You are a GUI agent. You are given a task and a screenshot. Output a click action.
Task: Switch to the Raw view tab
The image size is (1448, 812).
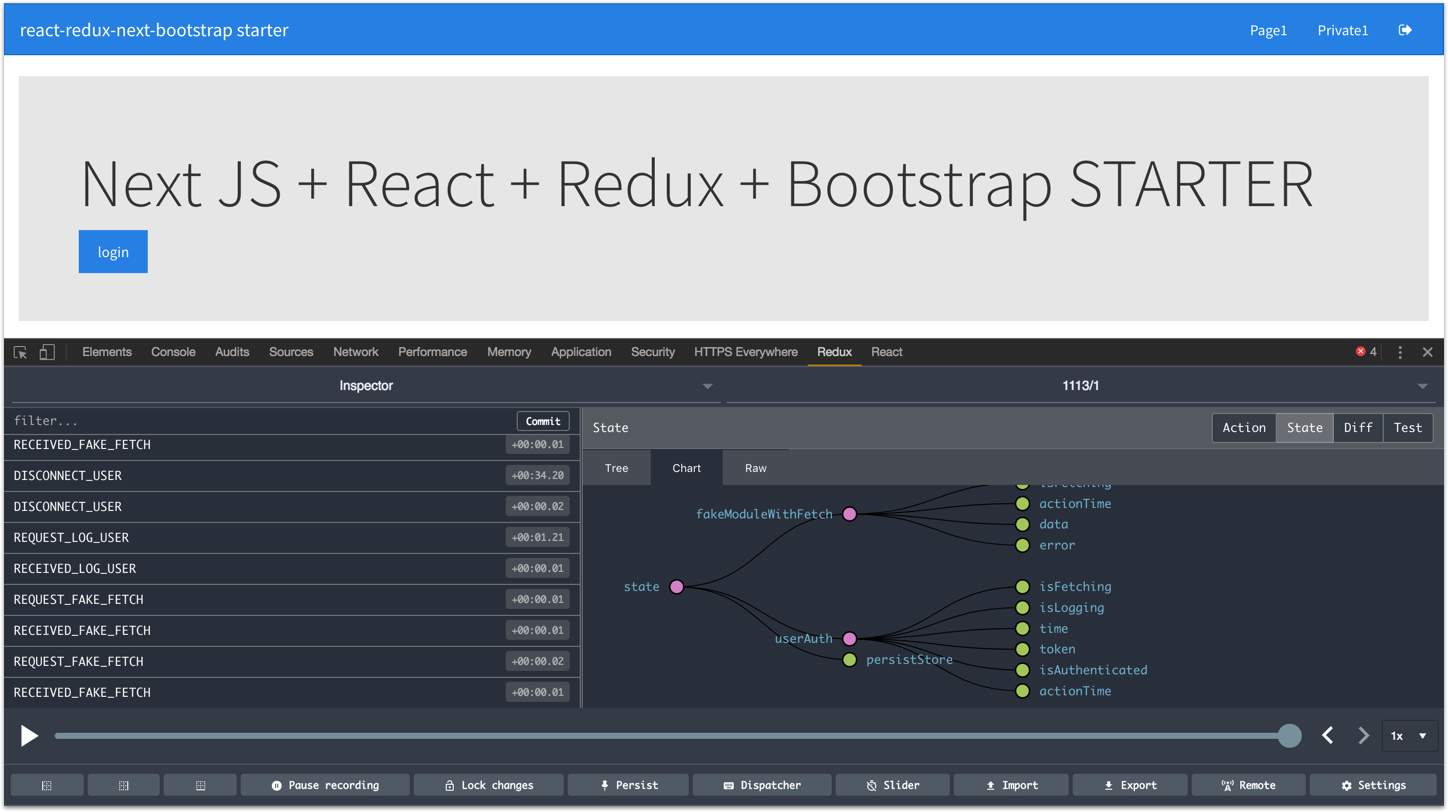click(755, 468)
